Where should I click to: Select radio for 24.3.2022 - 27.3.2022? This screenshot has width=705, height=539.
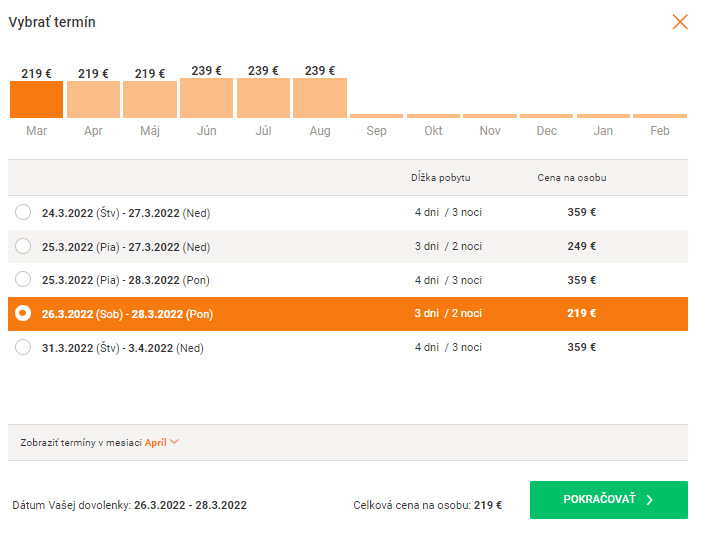pyautogui.click(x=23, y=213)
